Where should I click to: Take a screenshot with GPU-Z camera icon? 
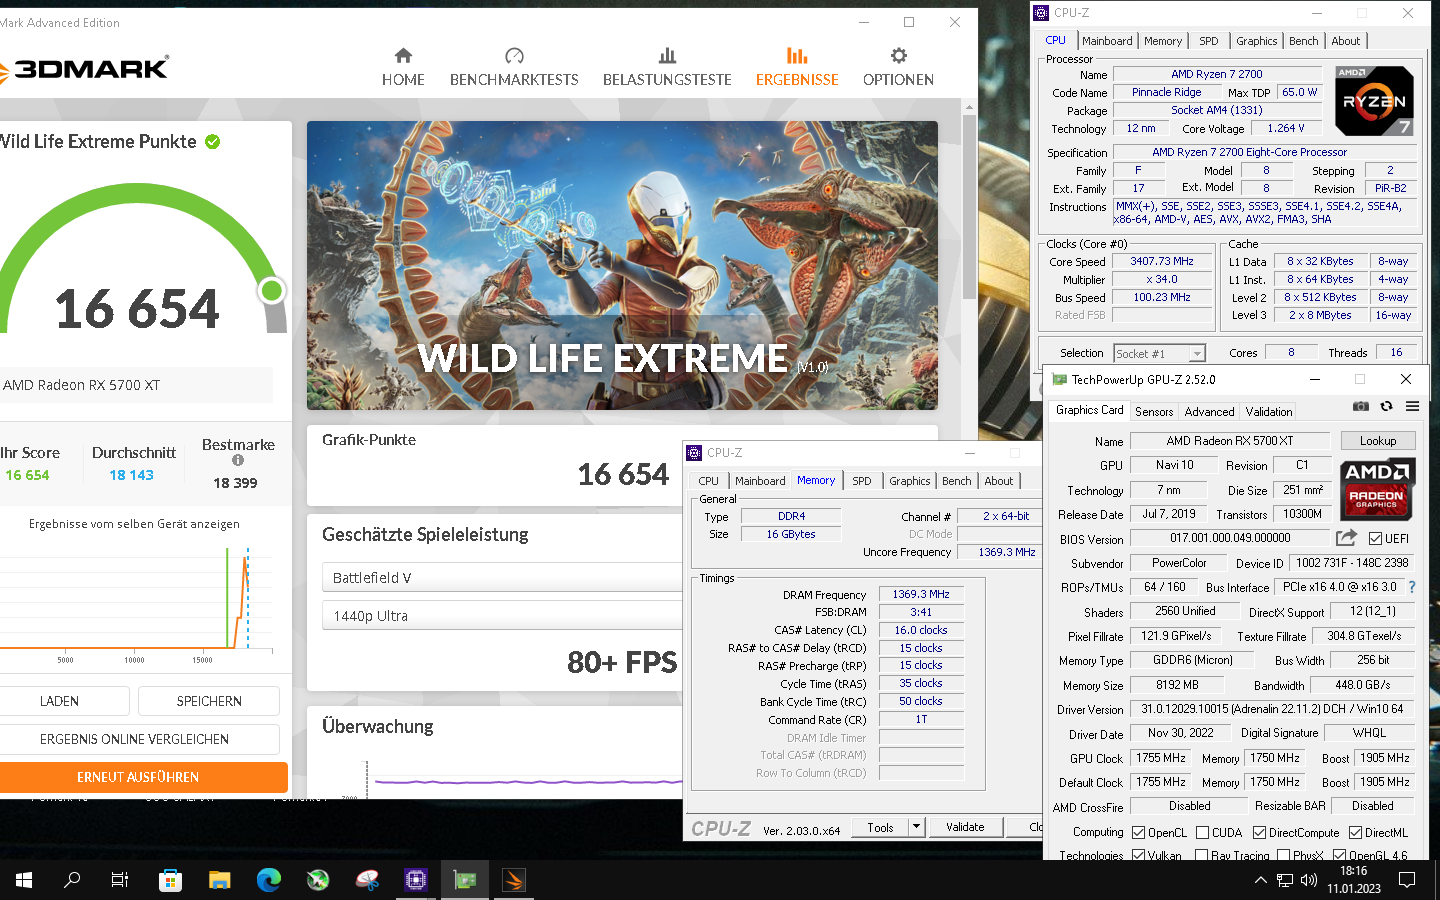coord(1360,406)
